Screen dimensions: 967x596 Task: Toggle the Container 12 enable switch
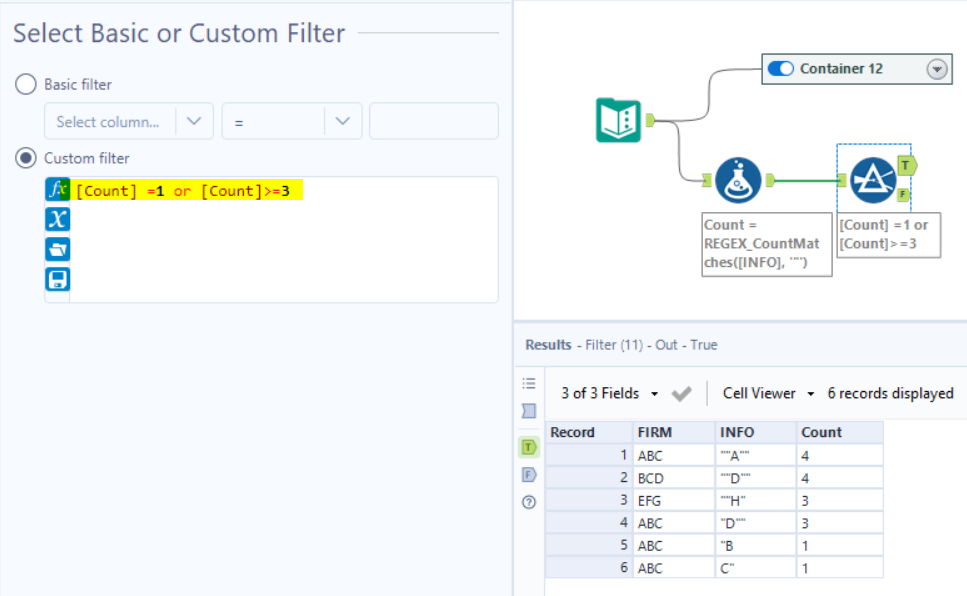781,68
